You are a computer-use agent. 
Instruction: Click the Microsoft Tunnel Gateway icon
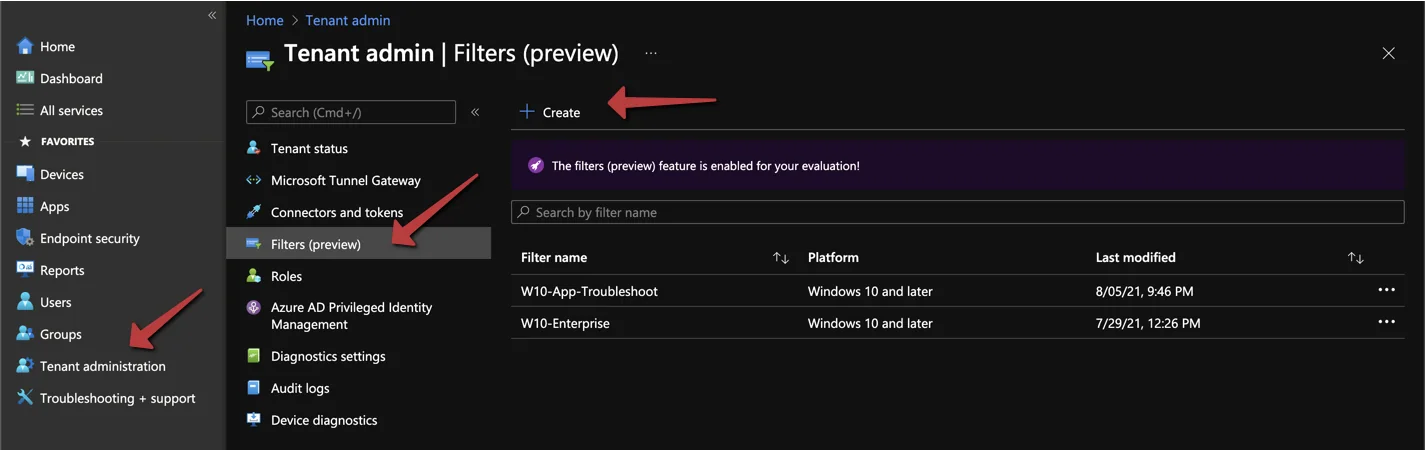pos(254,181)
